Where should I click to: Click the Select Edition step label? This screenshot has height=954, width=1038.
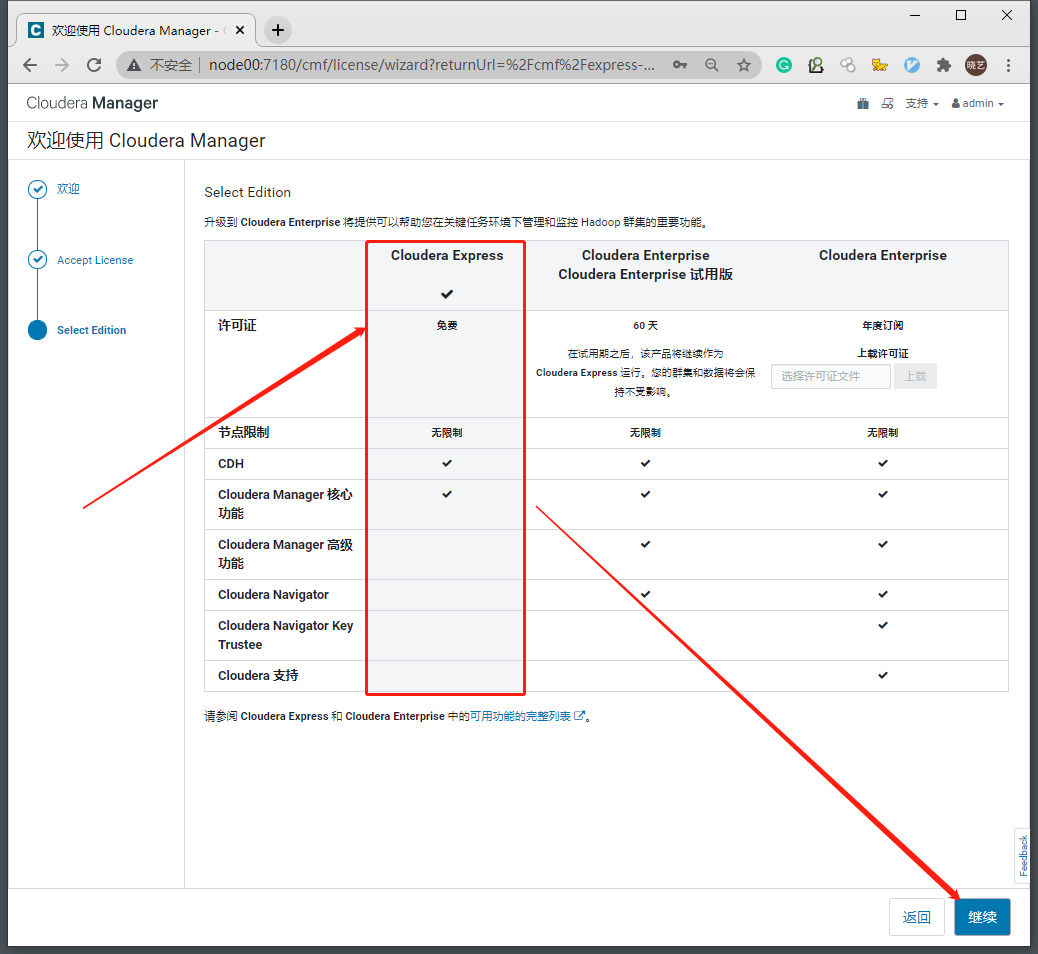pos(91,330)
